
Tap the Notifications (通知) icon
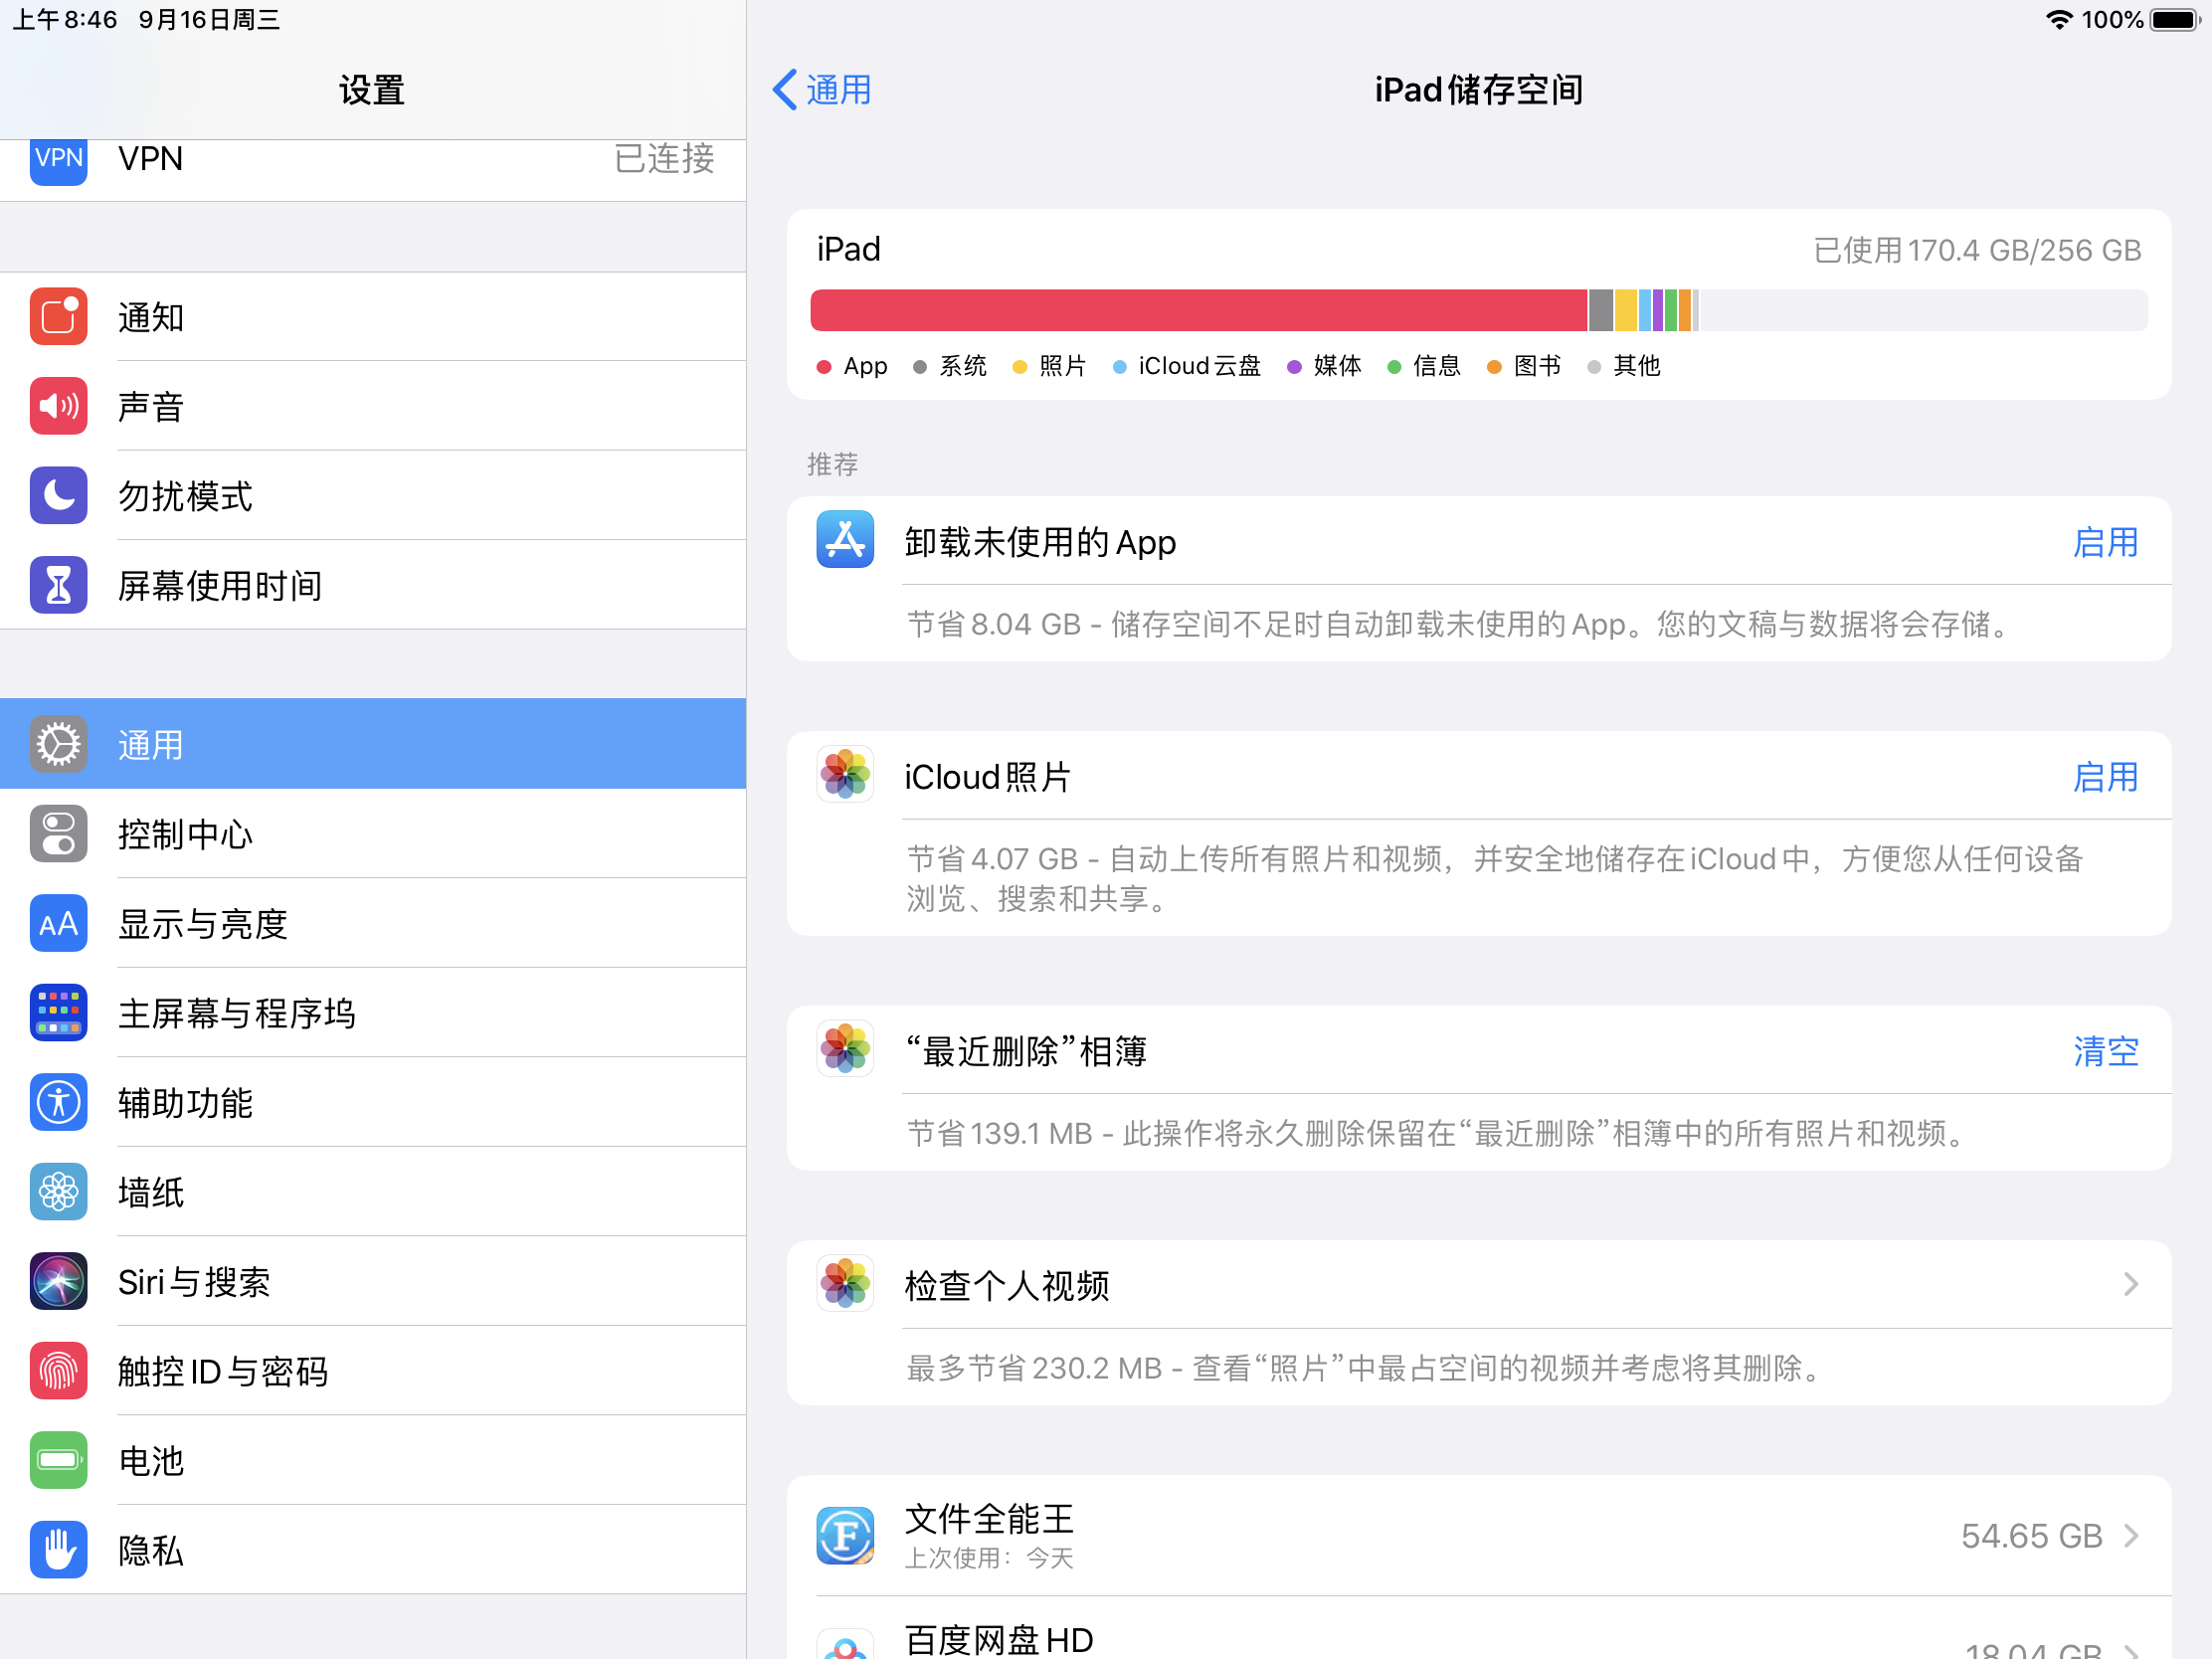point(58,317)
